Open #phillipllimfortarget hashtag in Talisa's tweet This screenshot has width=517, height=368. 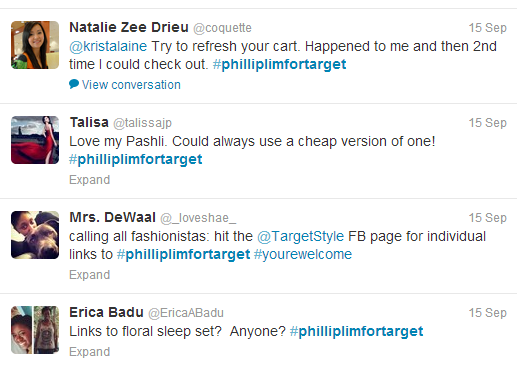[136, 159]
